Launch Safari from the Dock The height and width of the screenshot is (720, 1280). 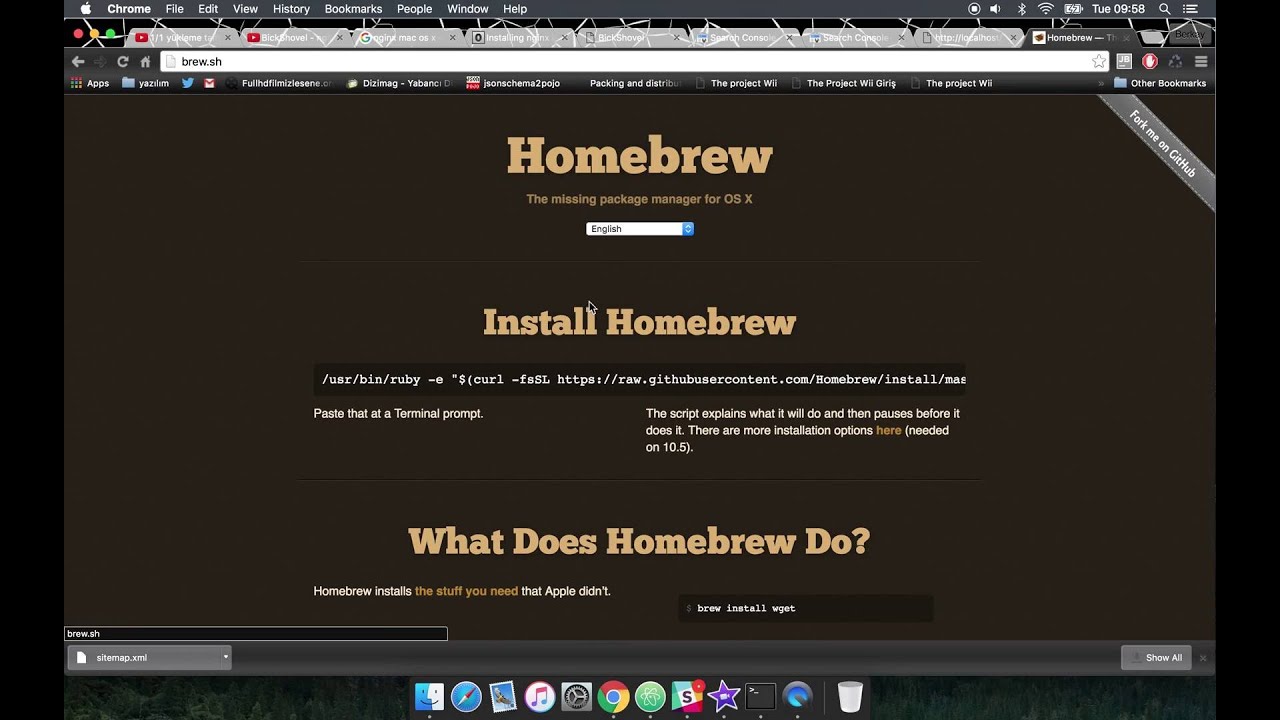pos(466,696)
